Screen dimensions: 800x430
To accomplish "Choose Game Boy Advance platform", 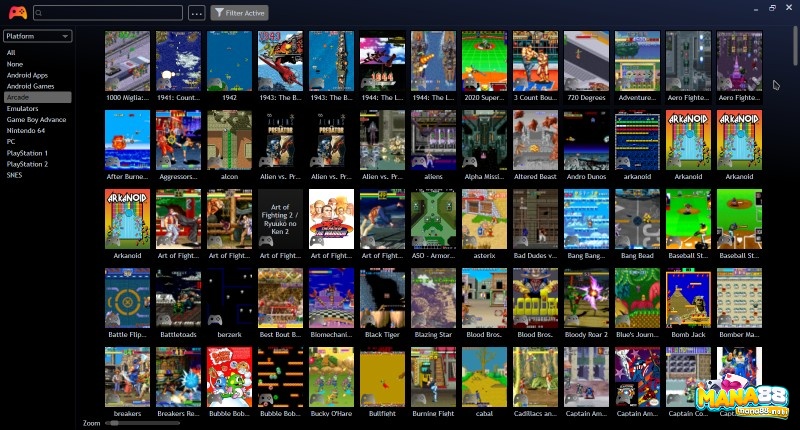I will pyautogui.click(x=36, y=119).
